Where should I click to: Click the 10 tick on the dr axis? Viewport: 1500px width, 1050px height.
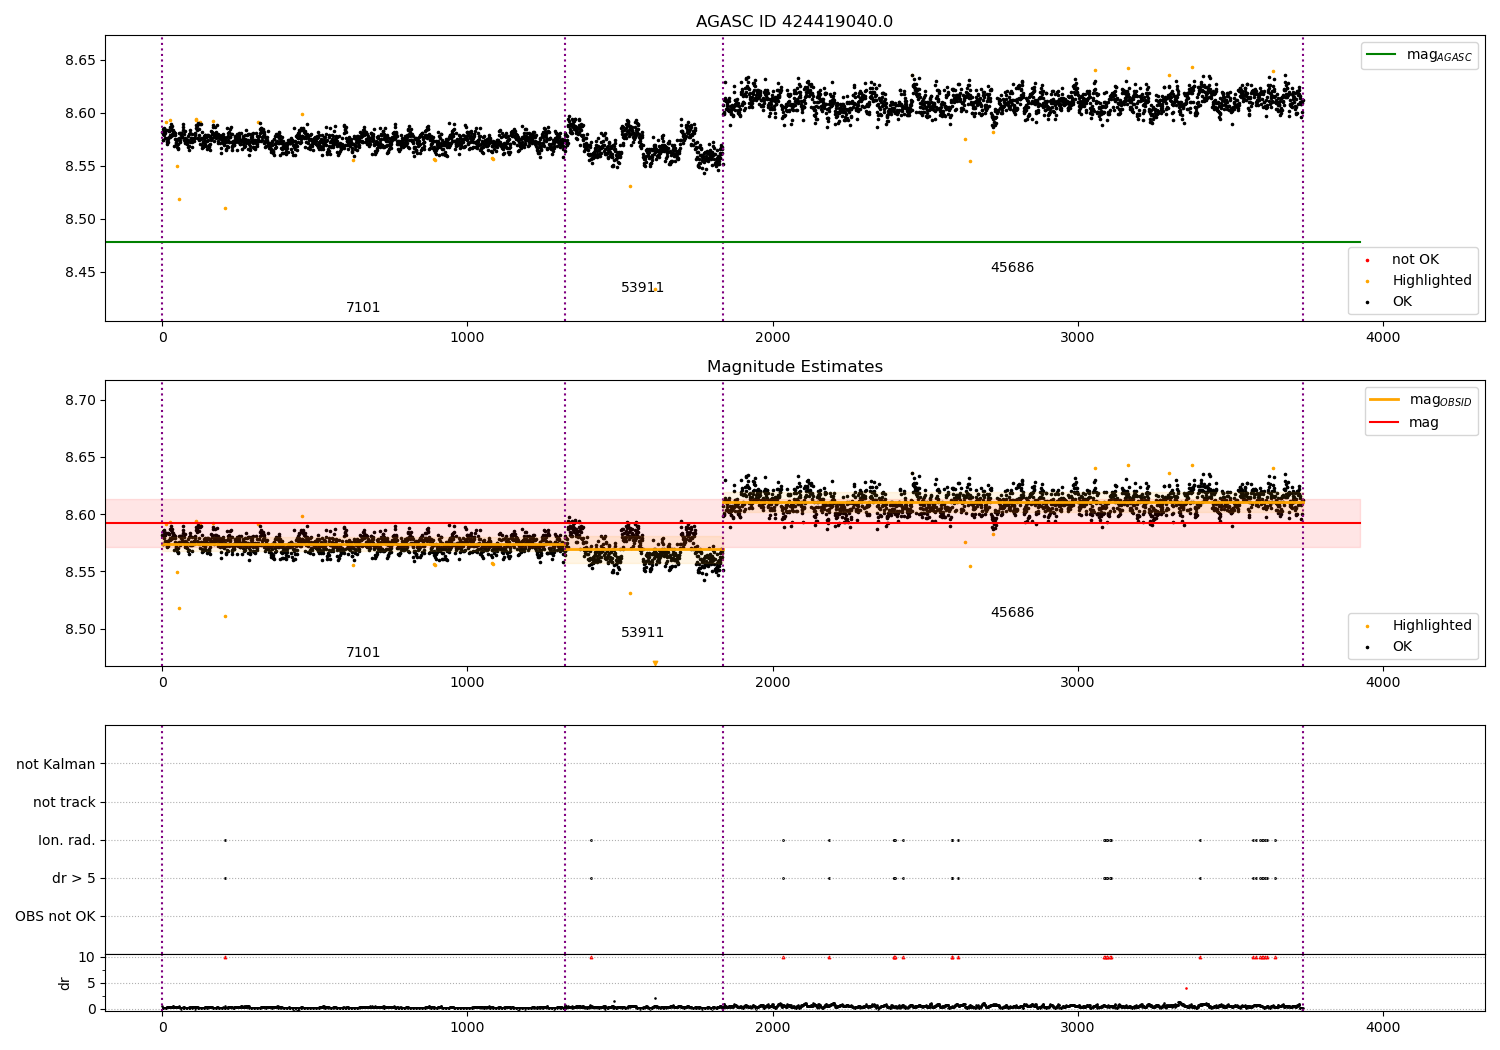pos(87,958)
